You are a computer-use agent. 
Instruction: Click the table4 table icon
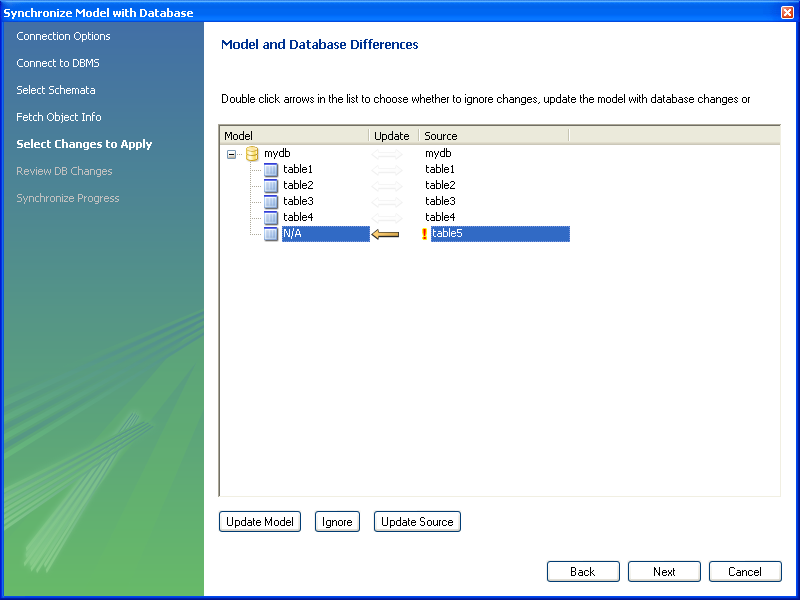coord(271,218)
